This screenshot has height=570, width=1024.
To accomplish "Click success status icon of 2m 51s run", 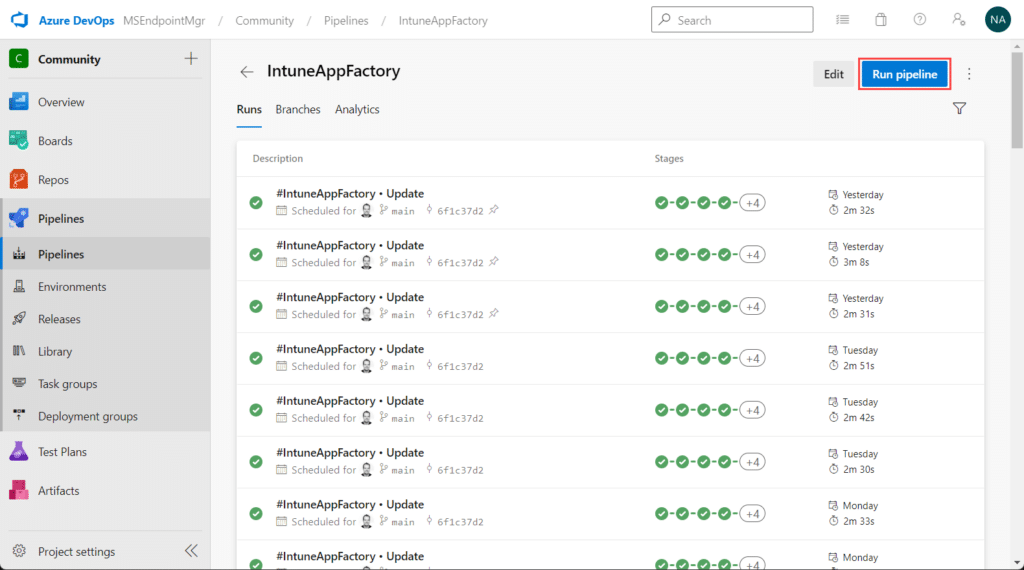I will point(256,358).
